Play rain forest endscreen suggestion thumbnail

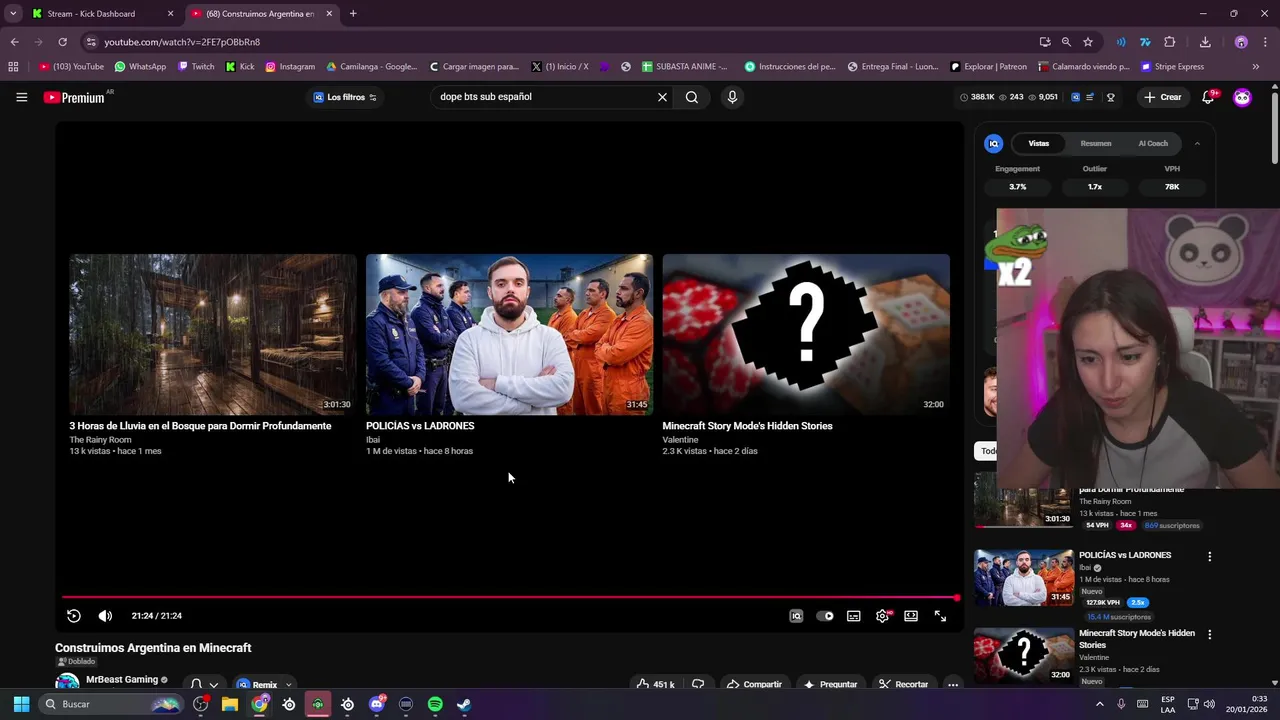(213, 334)
